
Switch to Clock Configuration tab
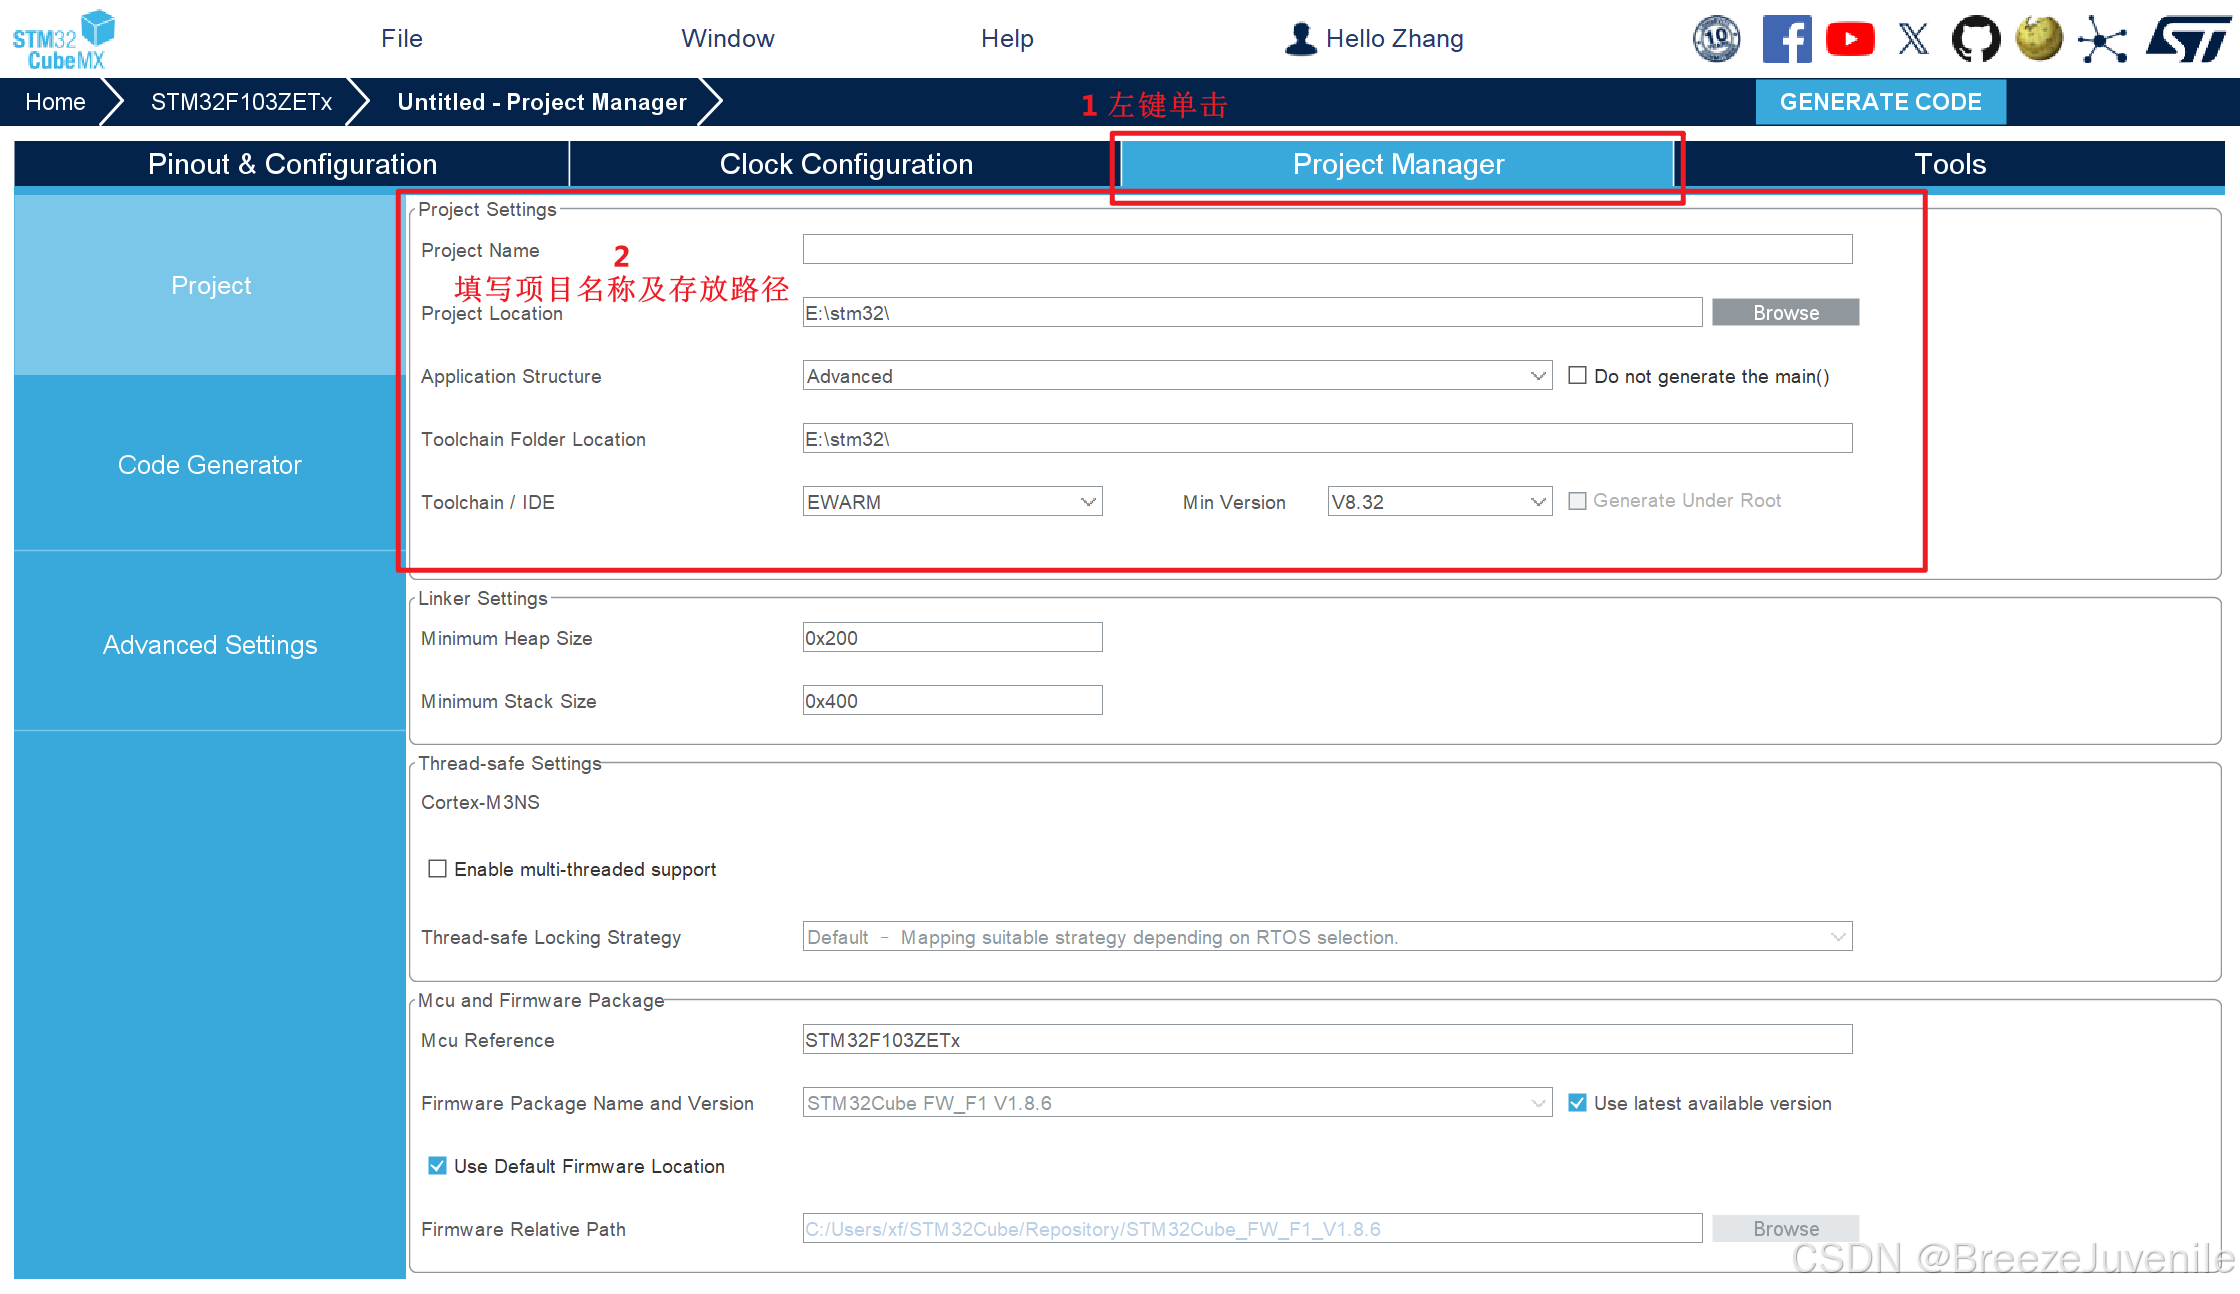pyautogui.click(x=846, y=164)
